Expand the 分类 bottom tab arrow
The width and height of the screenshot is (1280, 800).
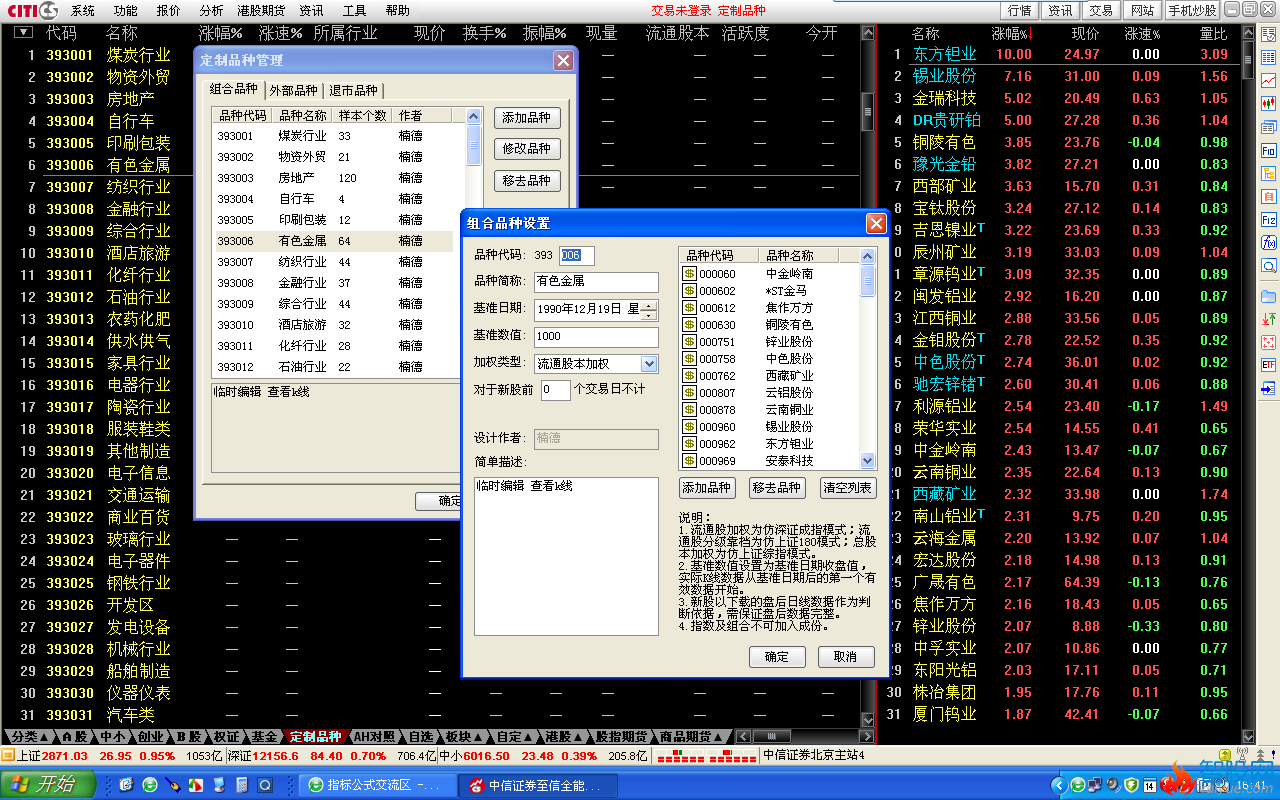click(x=43, y=737)
